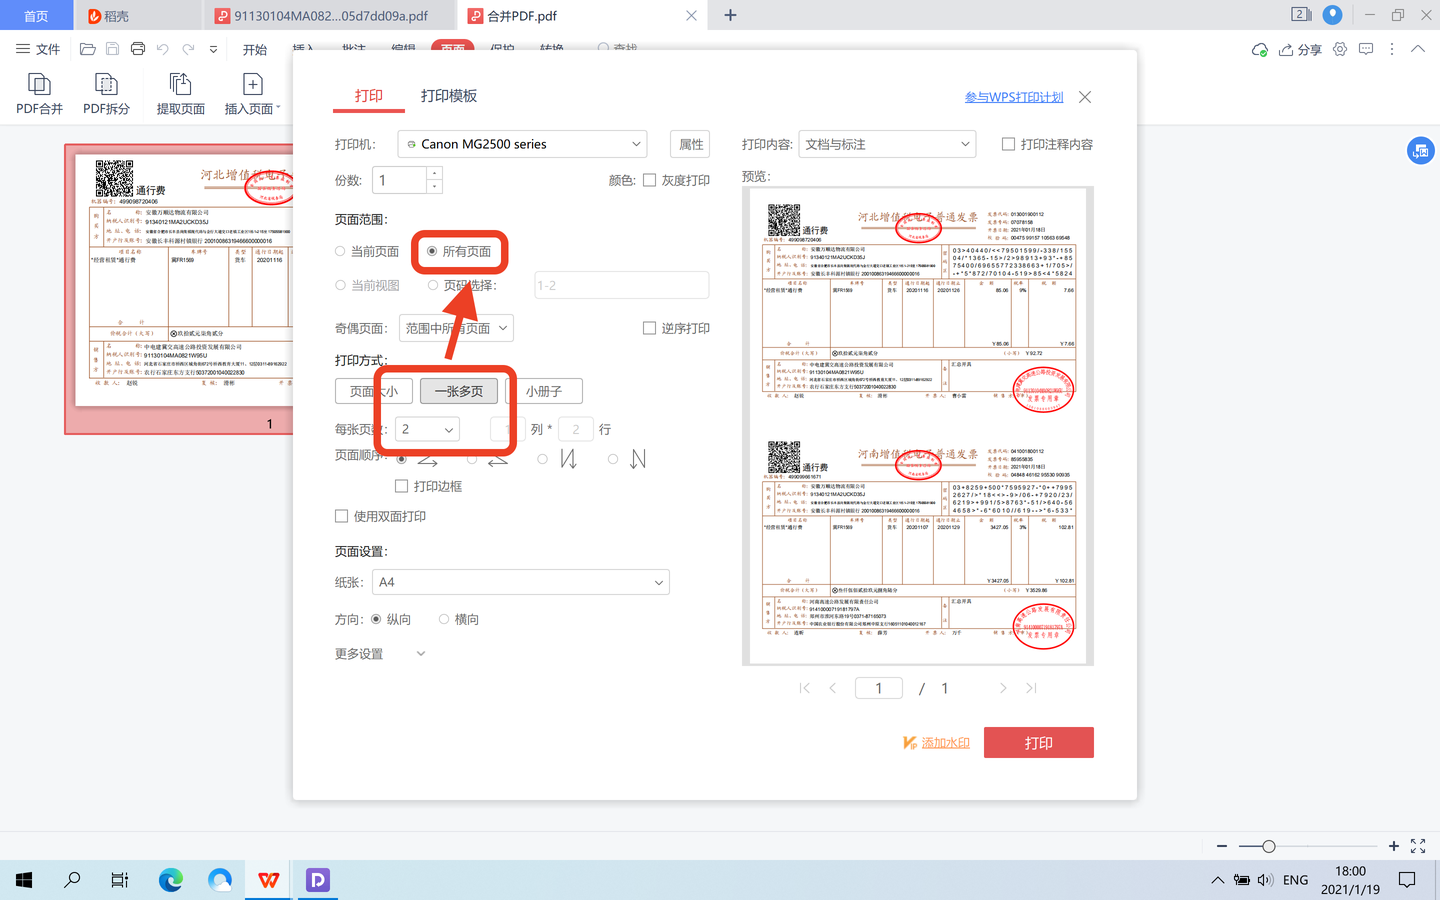Click the redo arrow icon
The image size is (1440, 900).
[x=188, y=49]
